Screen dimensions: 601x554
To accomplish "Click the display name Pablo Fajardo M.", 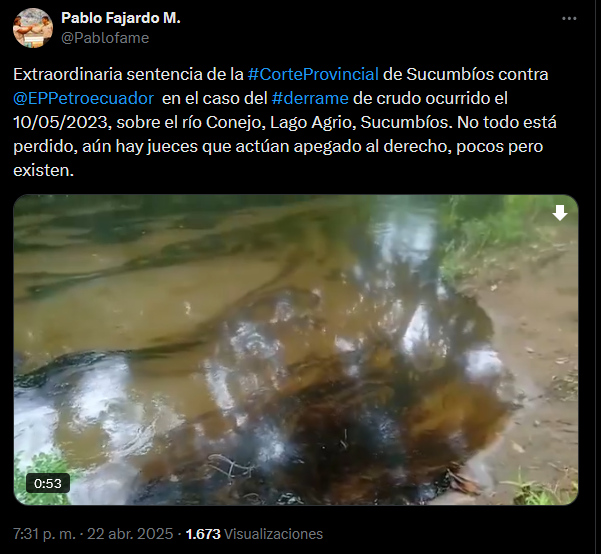I will [x=121, y=18].
